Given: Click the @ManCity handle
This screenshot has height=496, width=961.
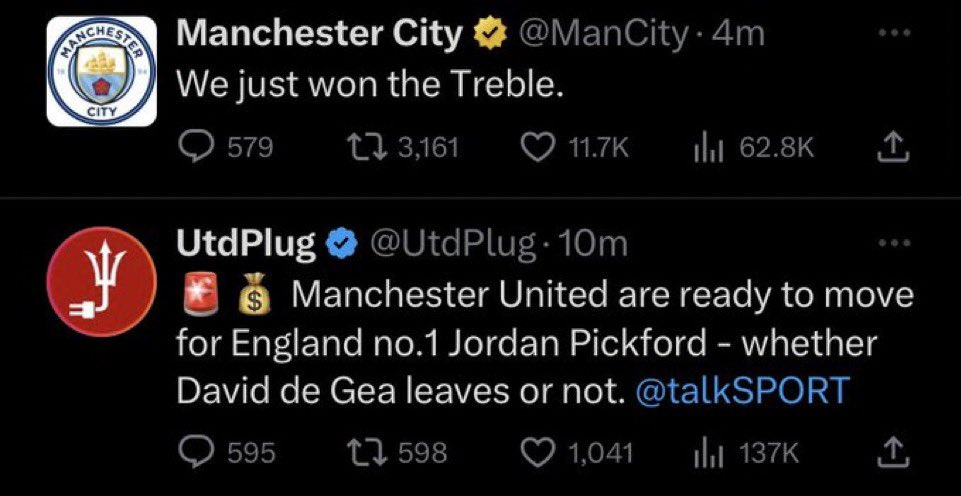Looking at the screenshot, I should [603, 35].
